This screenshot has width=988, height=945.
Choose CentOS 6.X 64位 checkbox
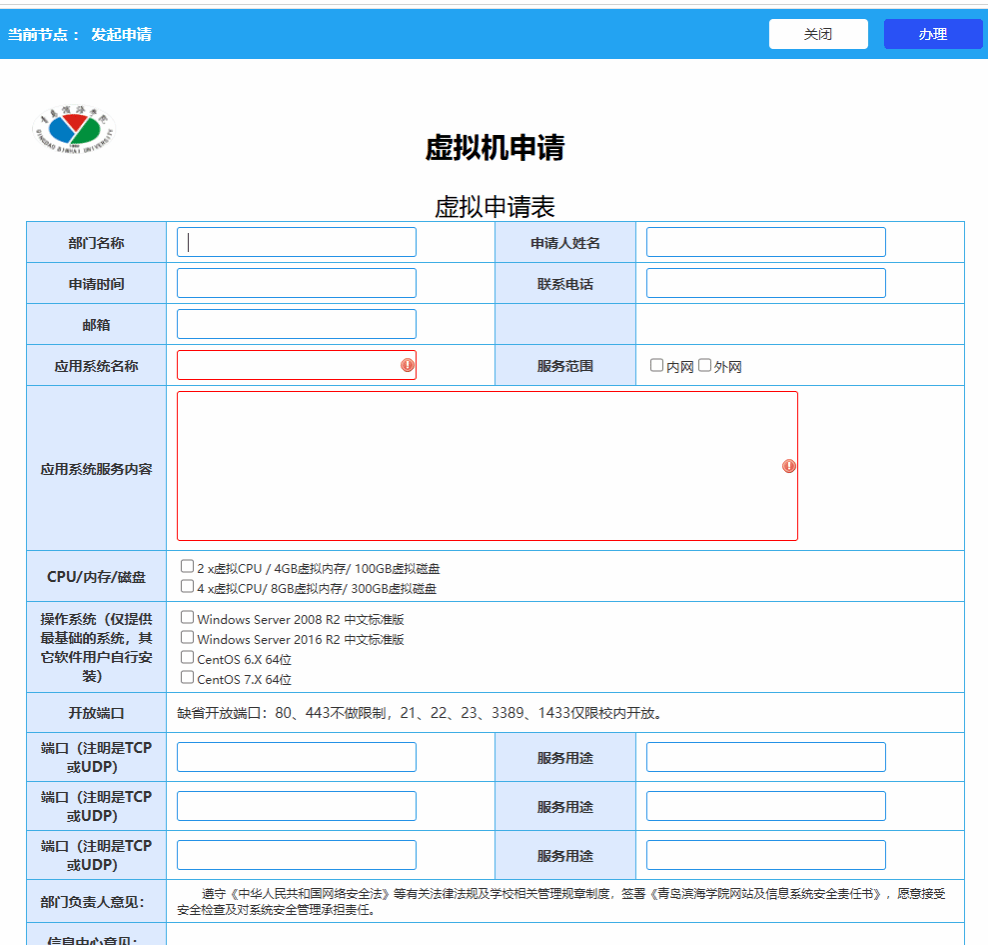(x=187, y=658)
